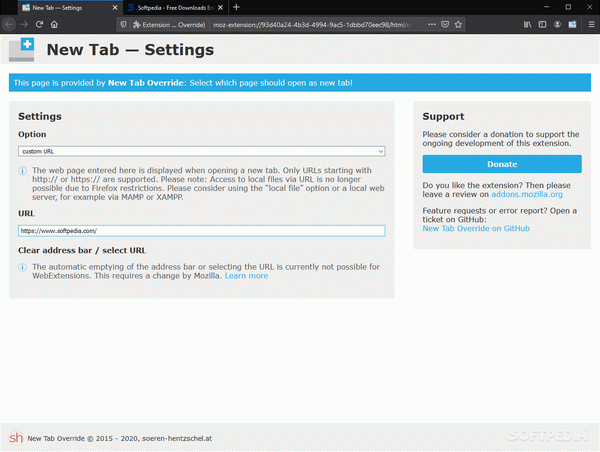Click the Extension (New Tab Override) identity label

point(169,24)
